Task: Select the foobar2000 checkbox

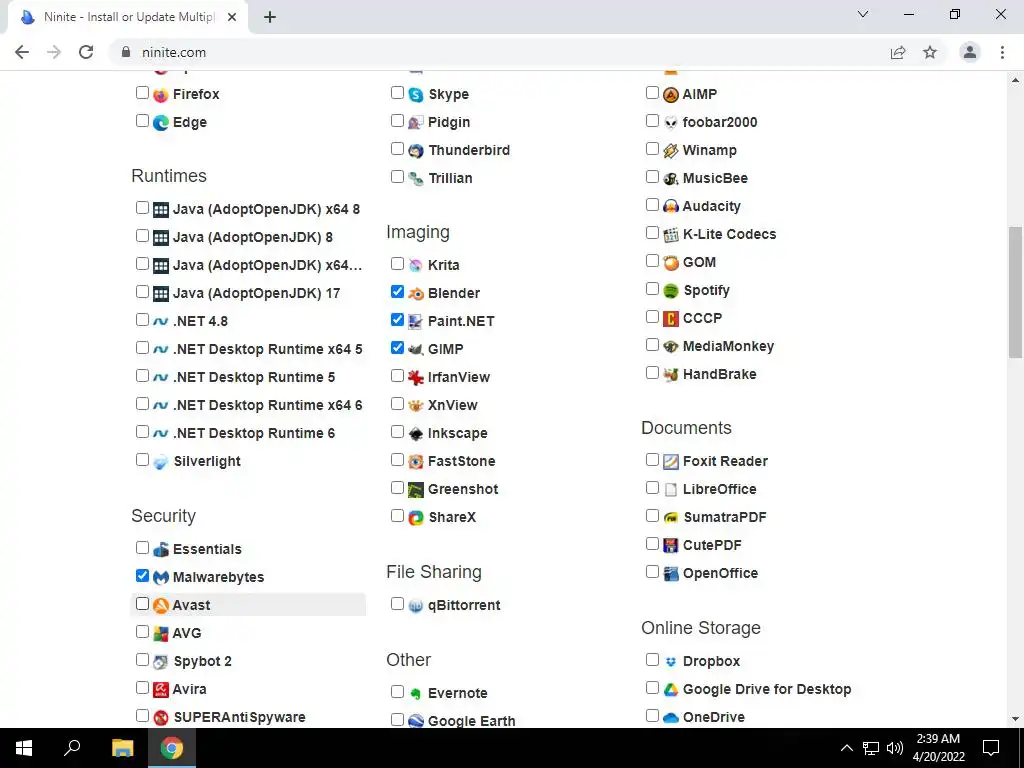Action: (x=652, y=121)
